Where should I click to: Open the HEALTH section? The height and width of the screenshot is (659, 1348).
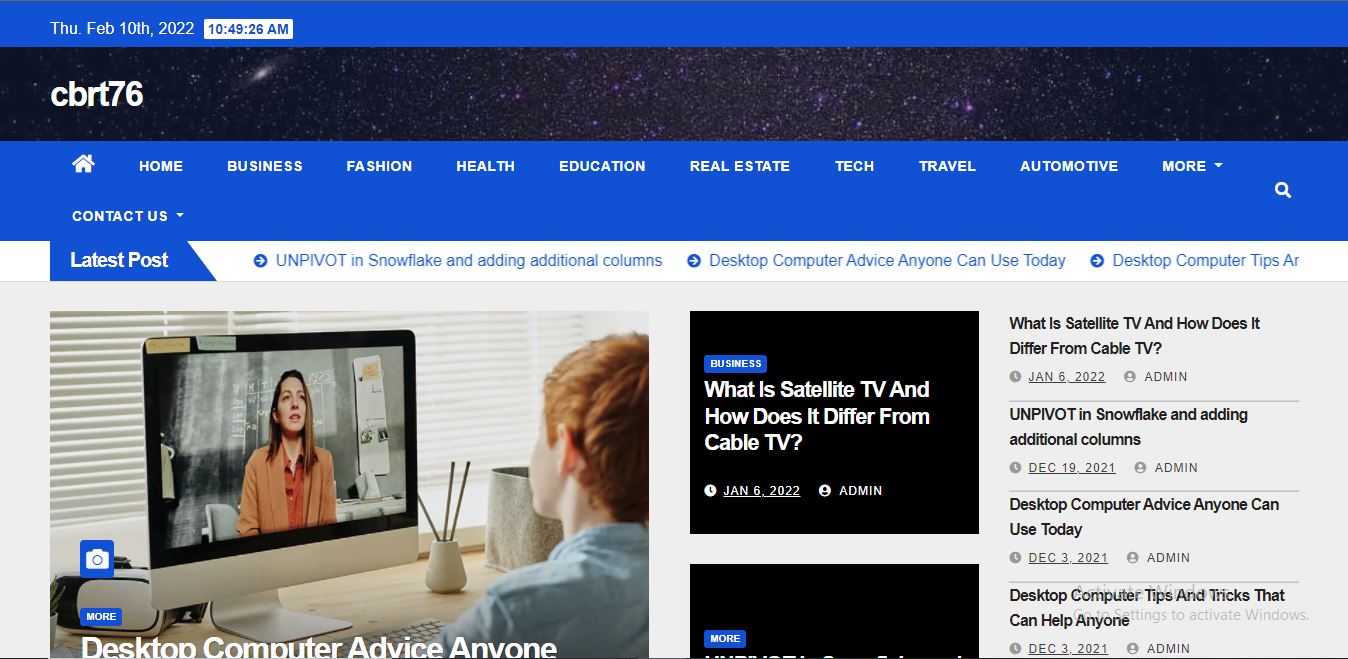[x=486, y=166]
